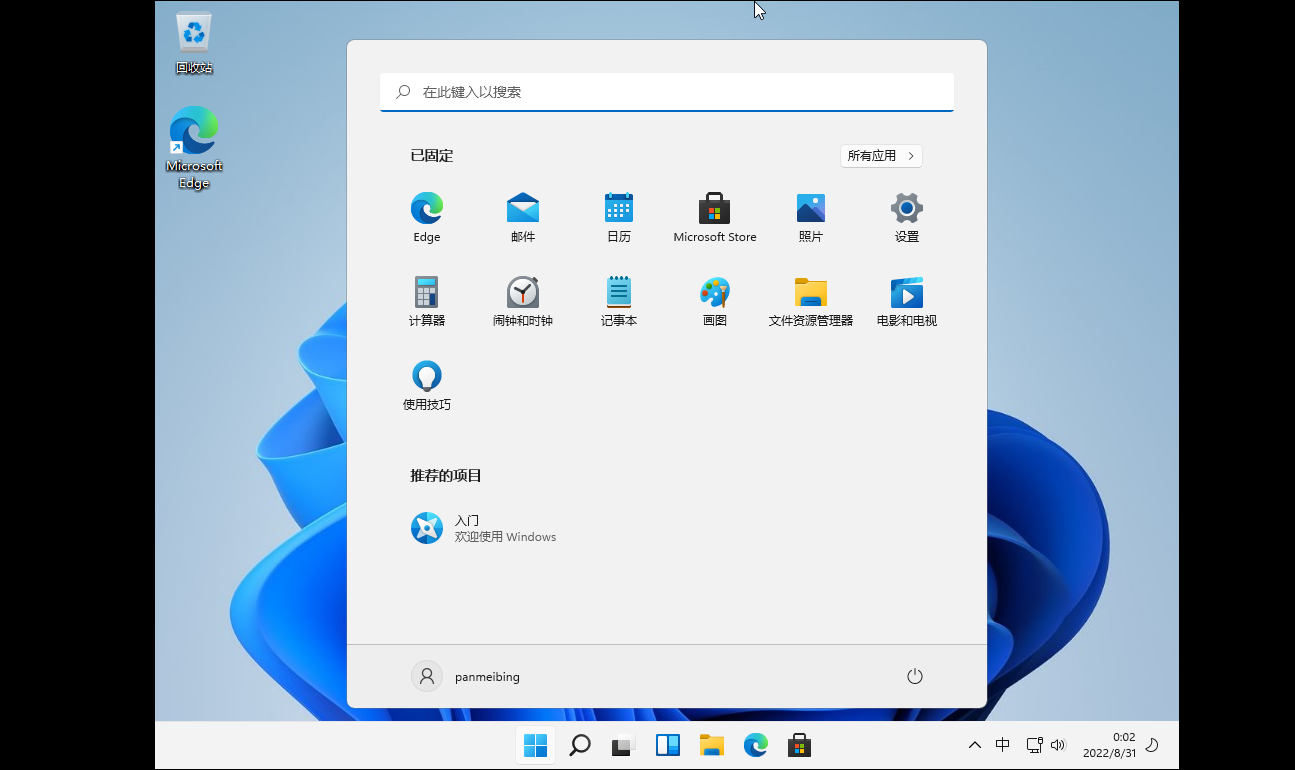Viewport: 1295px width, 770px height.
Task: Open the pinned Edge app in Start menu
Action: pos(427,218)
